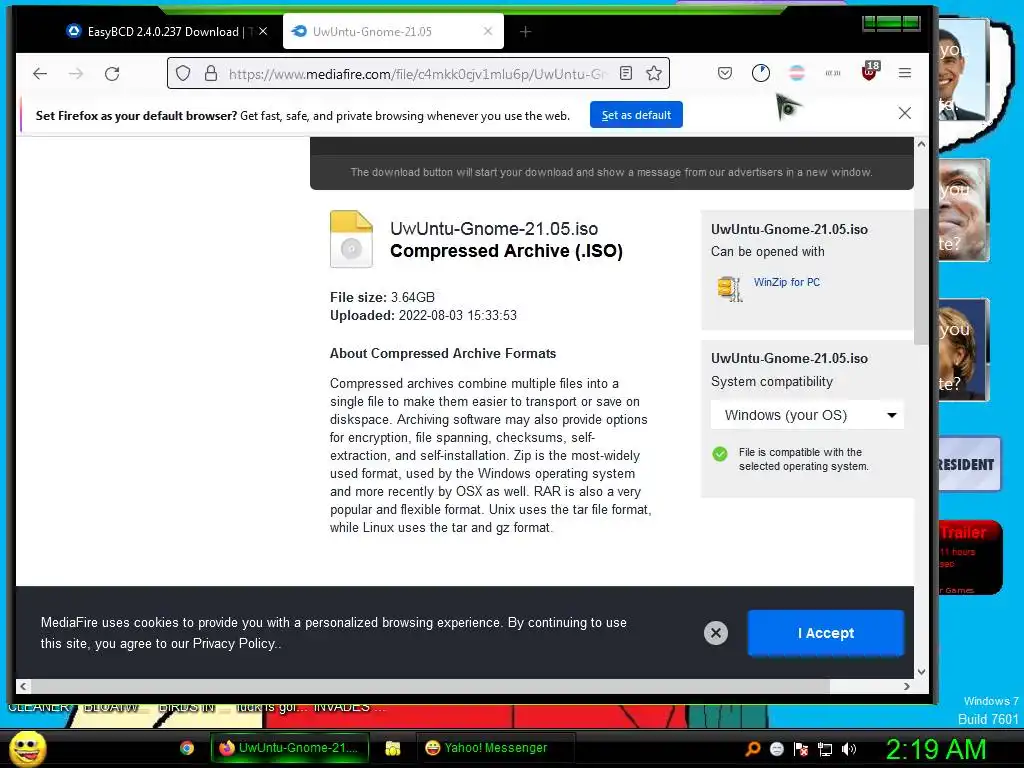Click the green window control bars
This screenshot has height=768, width=1024.
[x=891, y=24]
